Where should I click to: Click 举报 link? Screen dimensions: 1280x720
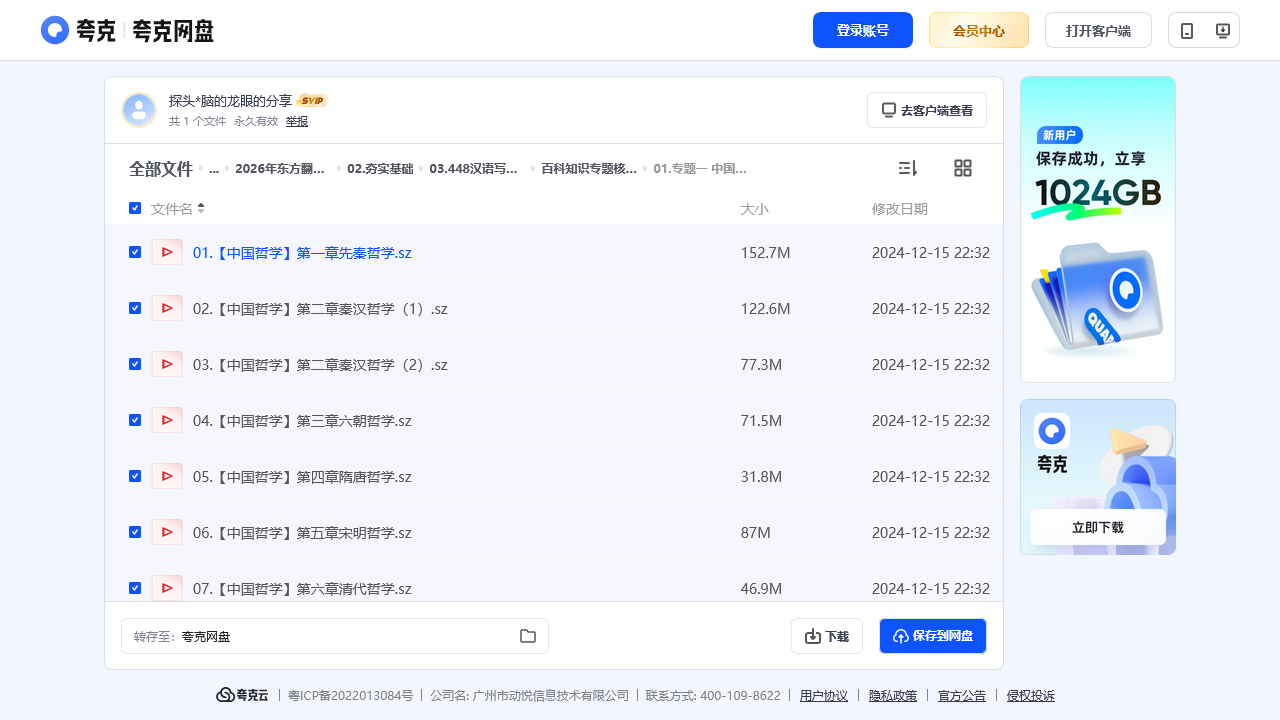pyautogui.click(x=297, y=121)
